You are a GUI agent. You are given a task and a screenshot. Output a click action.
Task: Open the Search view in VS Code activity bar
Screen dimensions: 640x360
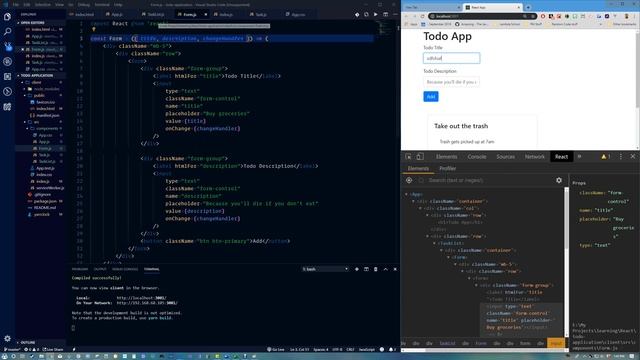7,31
